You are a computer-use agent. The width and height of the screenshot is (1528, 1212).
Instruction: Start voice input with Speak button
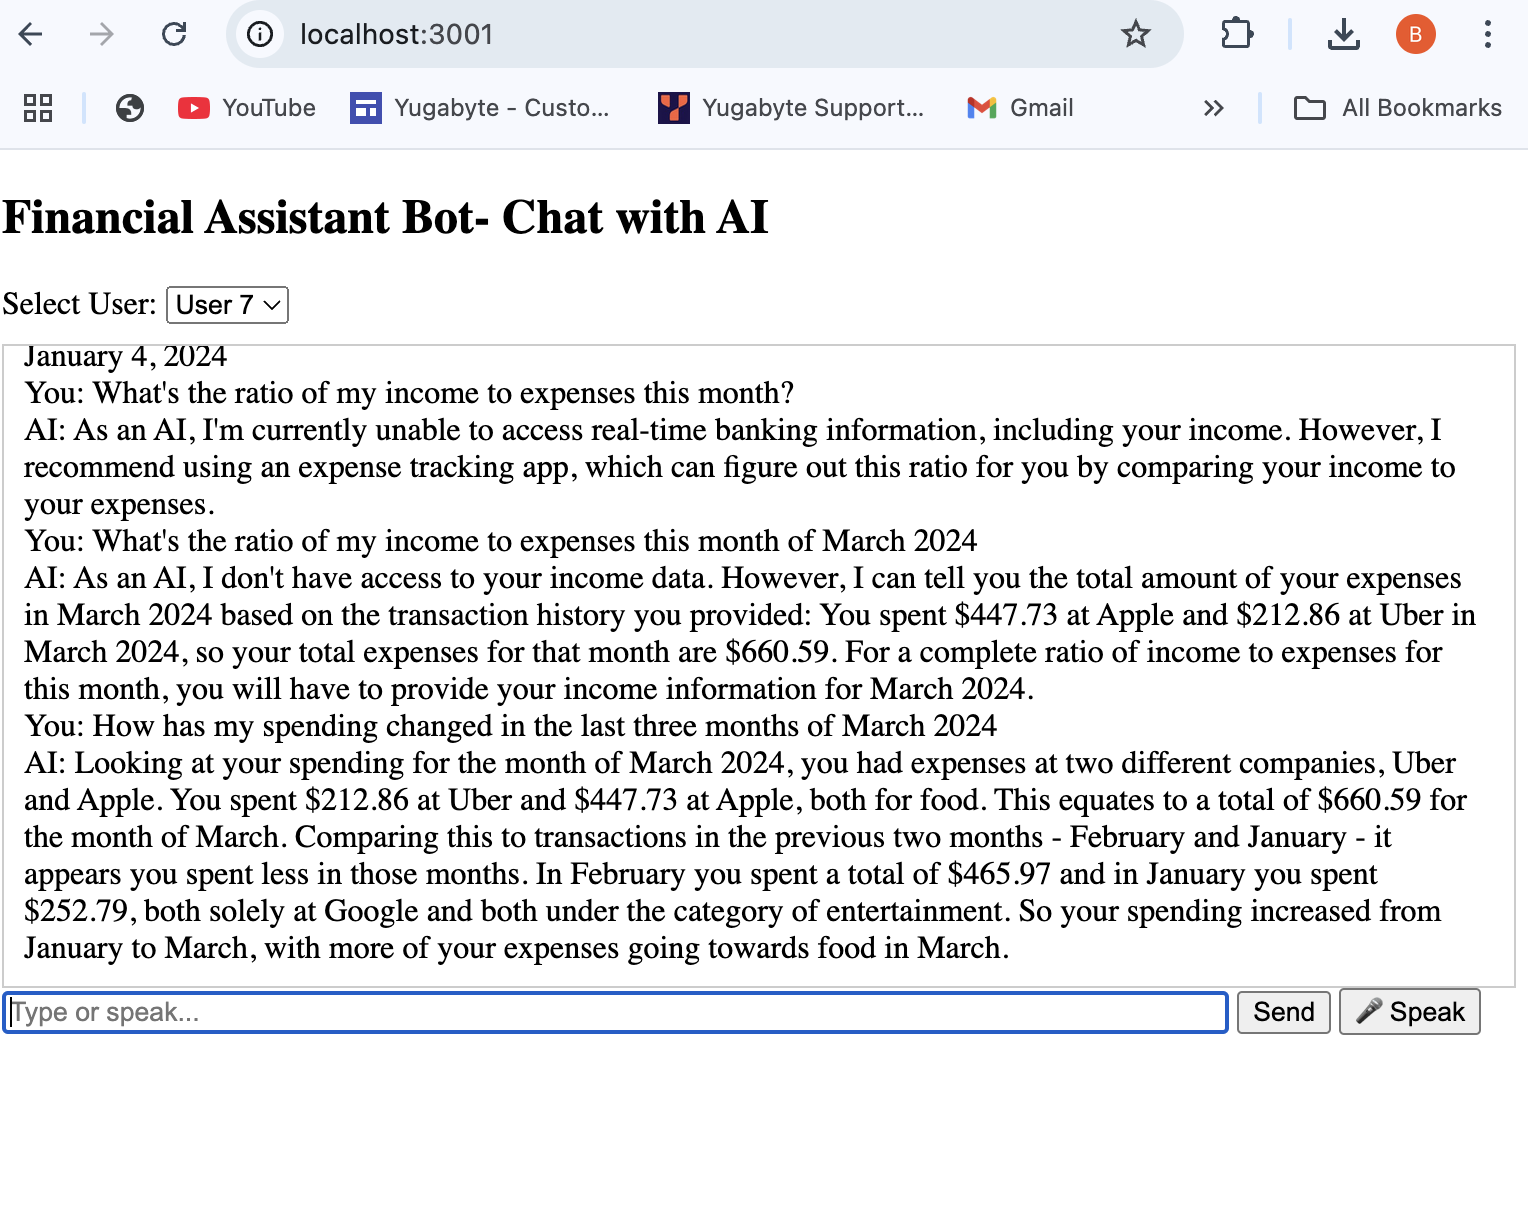point(1409,1012)
